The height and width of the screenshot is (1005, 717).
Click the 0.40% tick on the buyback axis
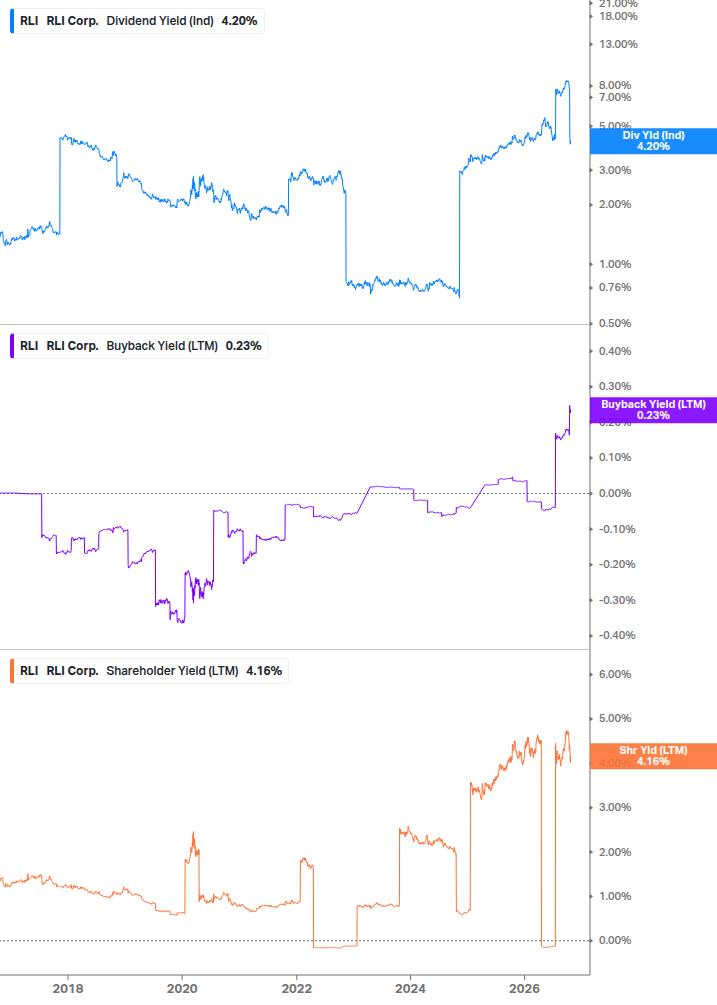point(615,351)
